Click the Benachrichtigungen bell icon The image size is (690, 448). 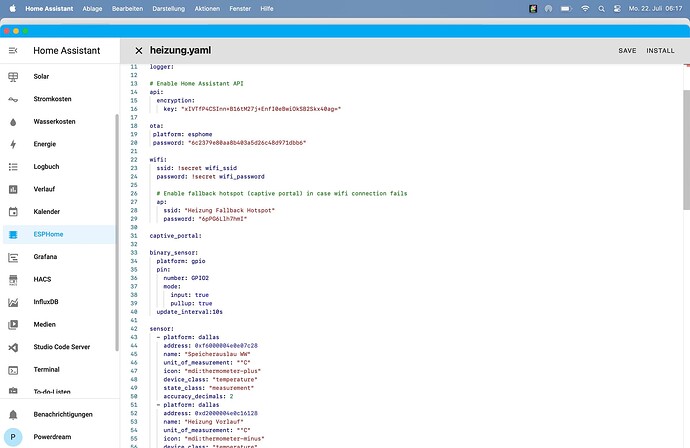(x=13, y=414)
